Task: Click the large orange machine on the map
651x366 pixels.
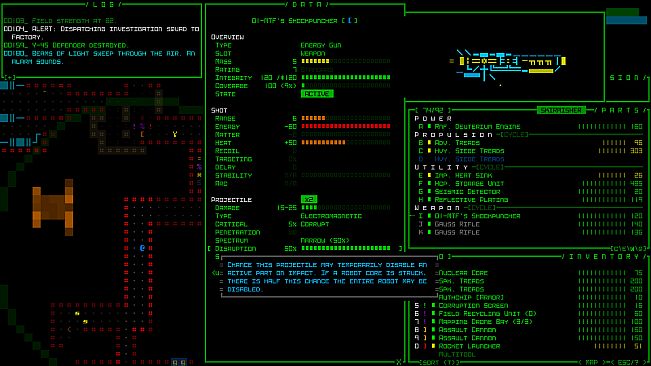Action: point(53,207)
